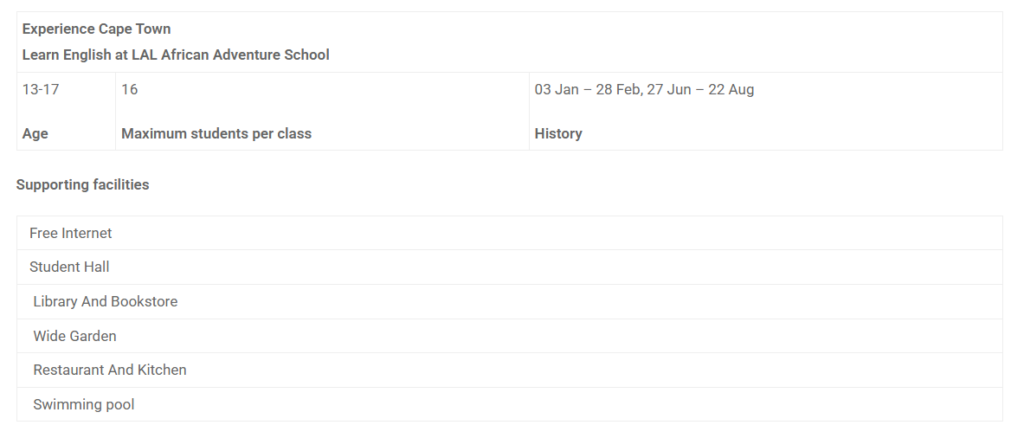Click the "Age" label
Image resolution: width=1024 pixels, height=438 pixels.
click(35, 134)
